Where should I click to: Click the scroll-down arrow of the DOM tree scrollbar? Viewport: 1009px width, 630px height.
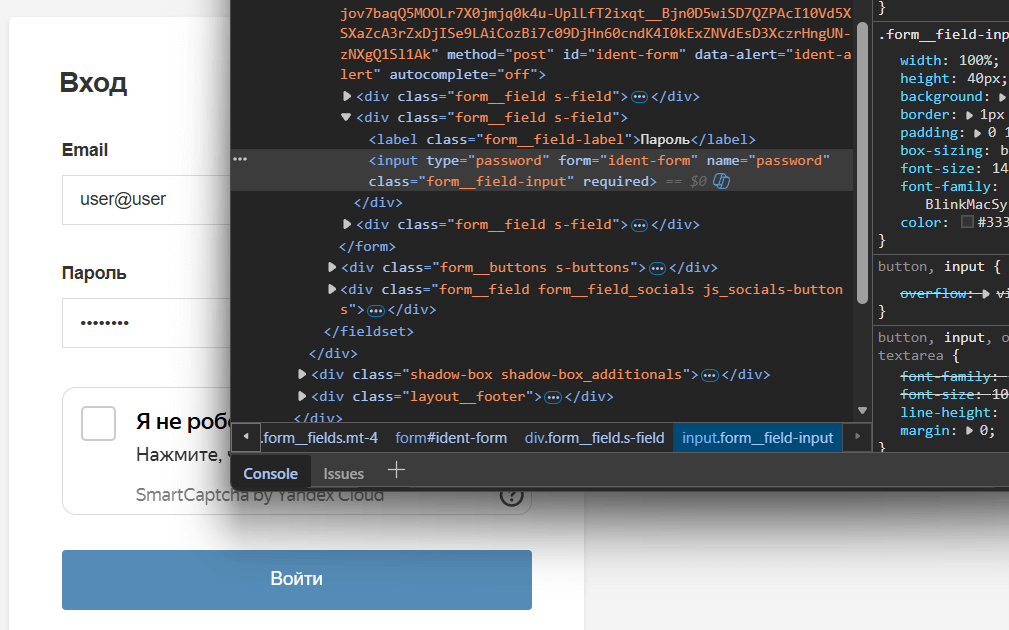click(862, 410)
